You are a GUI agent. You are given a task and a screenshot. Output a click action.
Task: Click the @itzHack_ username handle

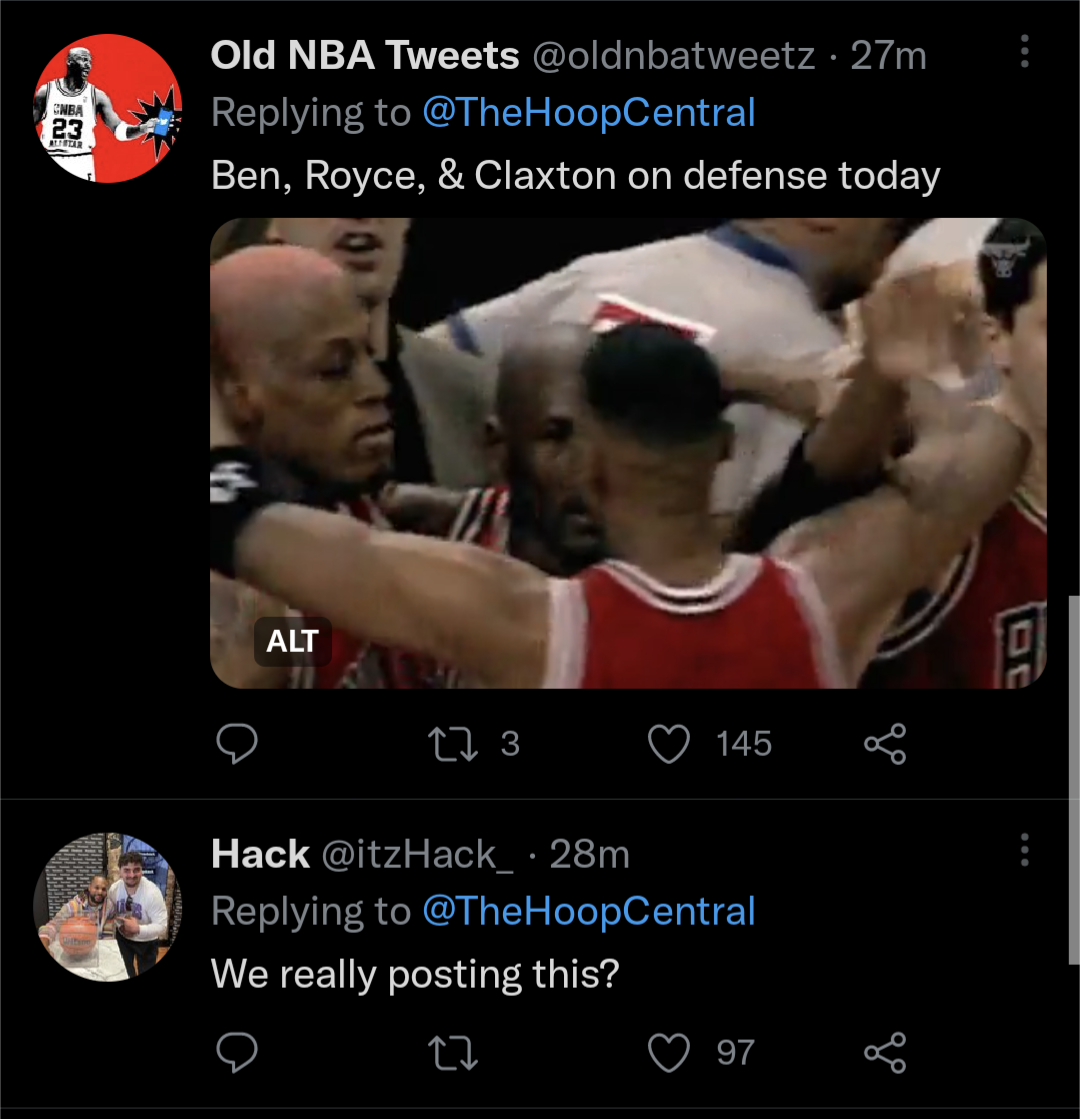[418, 854]
